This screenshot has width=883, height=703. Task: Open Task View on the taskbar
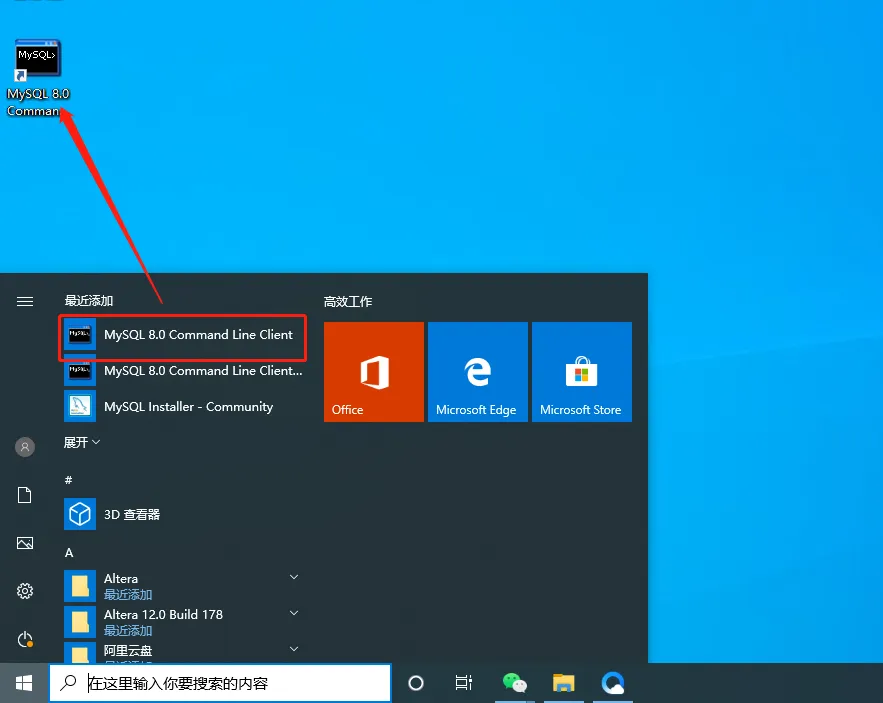pyautogui.click(x=463, y=683)
